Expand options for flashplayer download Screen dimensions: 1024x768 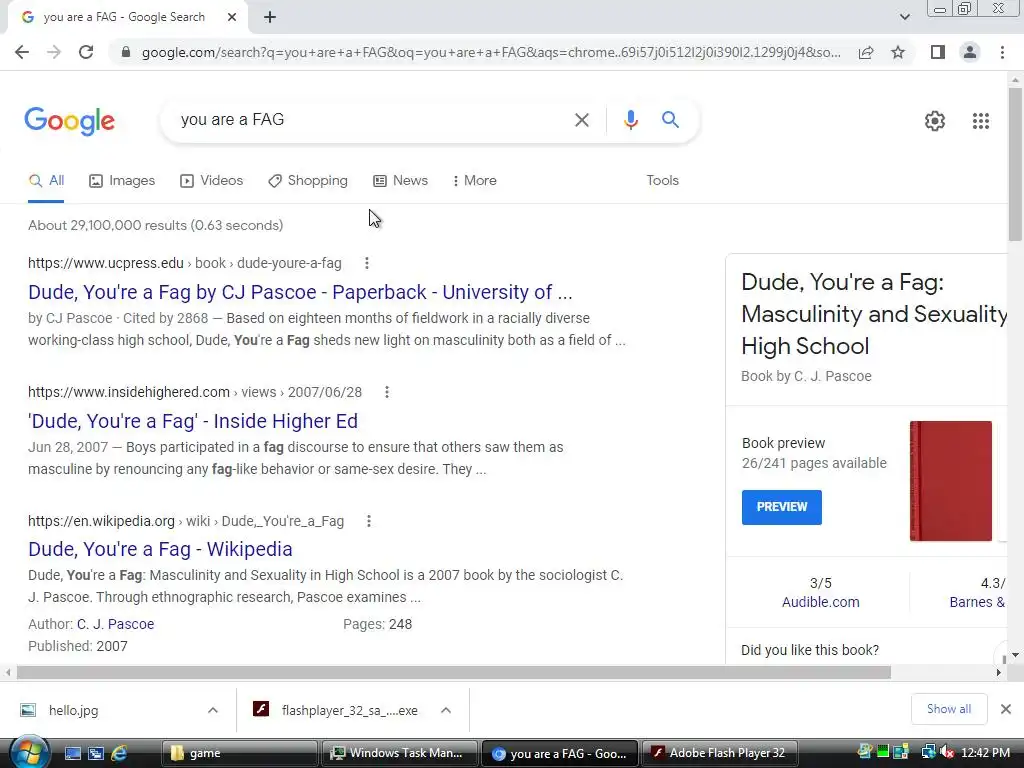[x=445, y=711]
